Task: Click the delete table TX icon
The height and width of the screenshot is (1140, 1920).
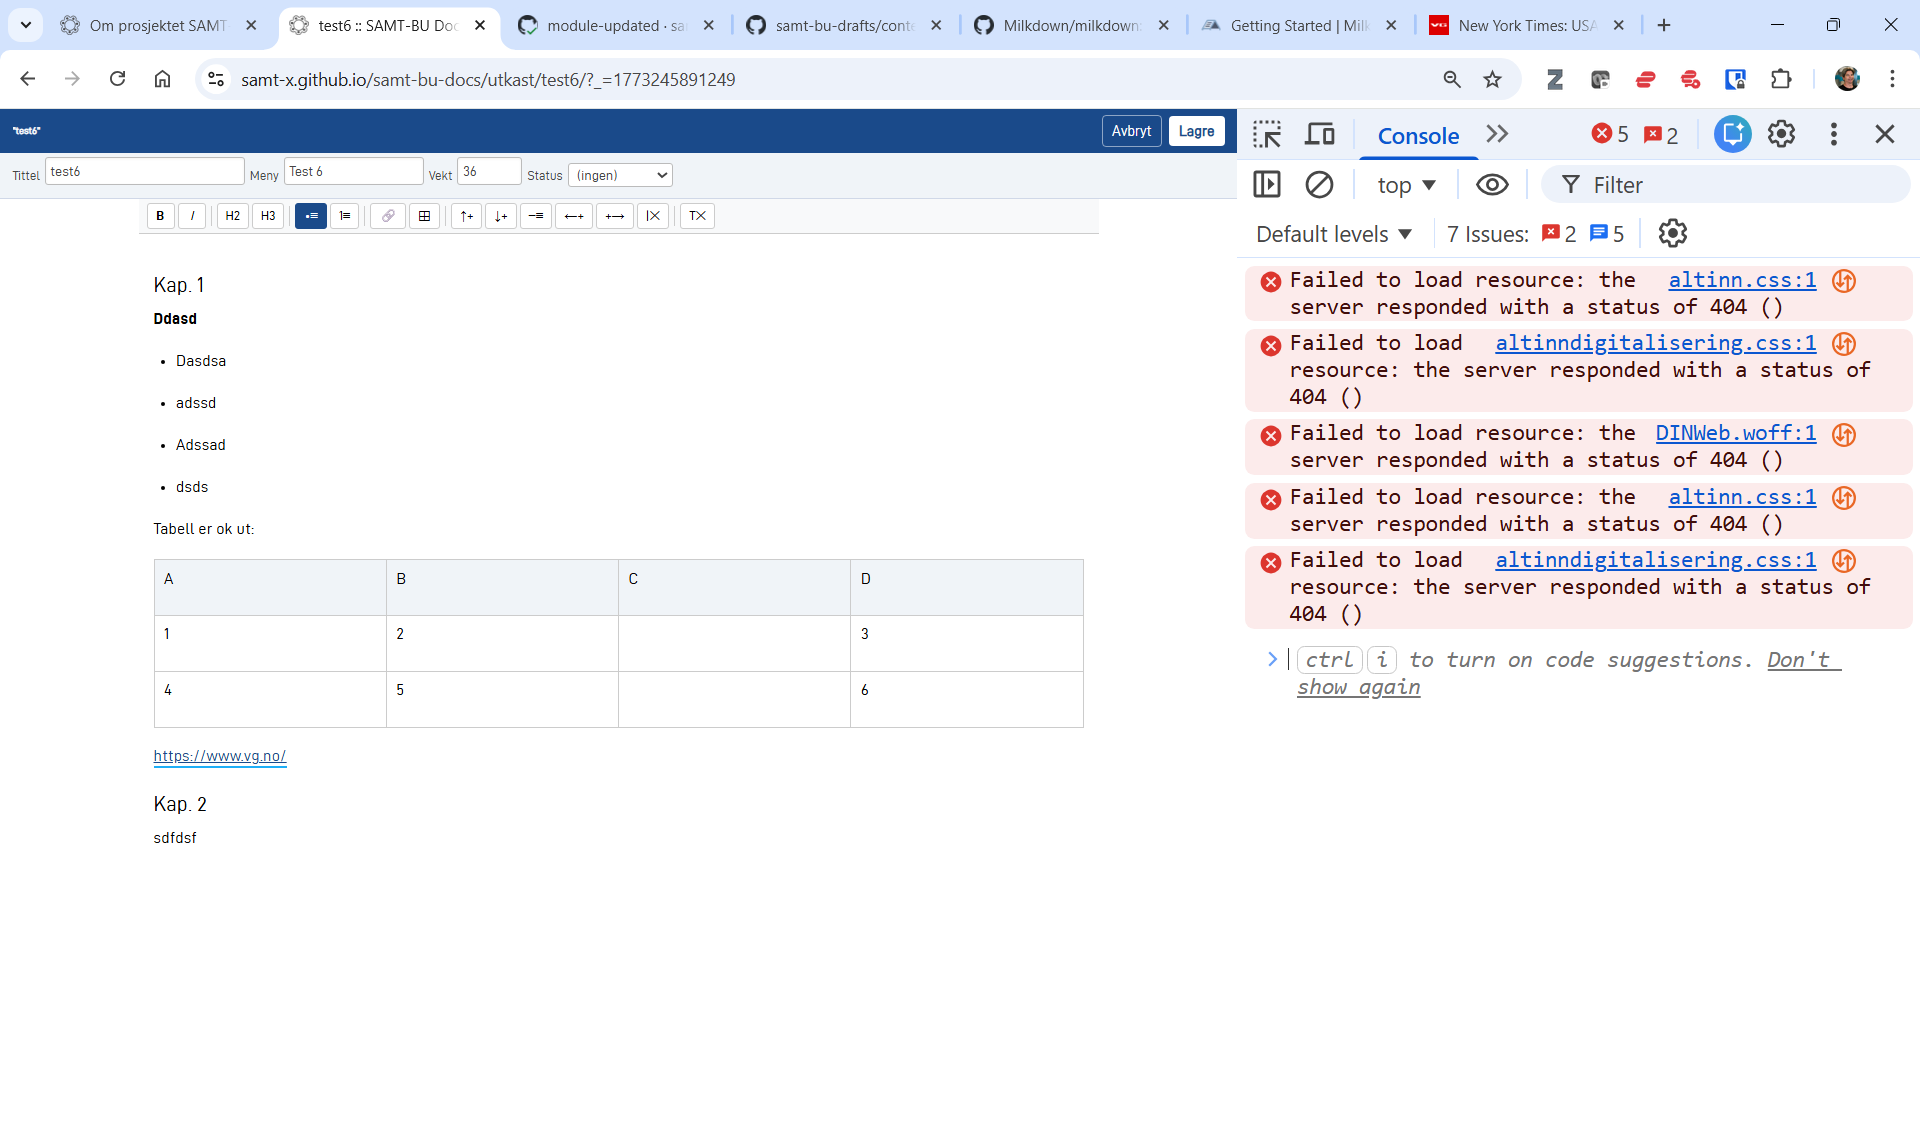Action: [x=697, y=216]
